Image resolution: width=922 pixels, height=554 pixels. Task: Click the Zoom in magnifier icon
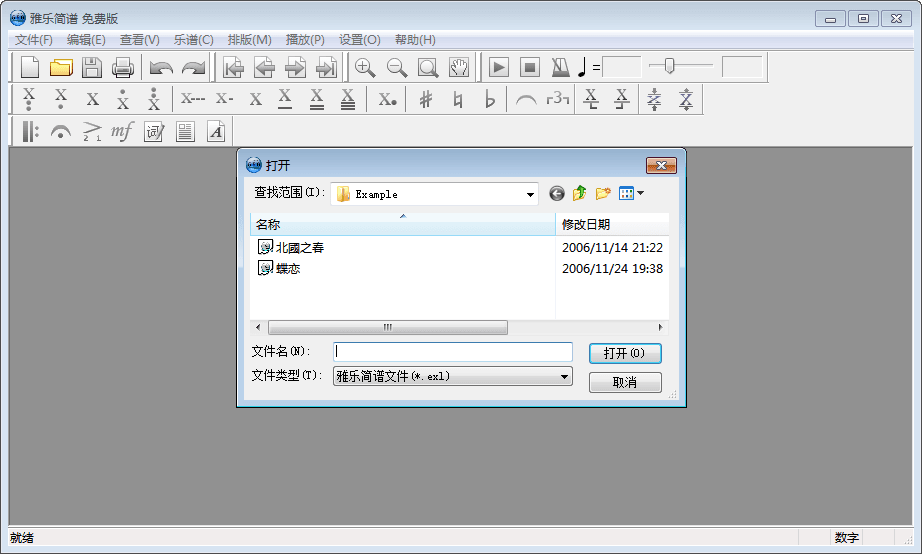coord(365,68)
